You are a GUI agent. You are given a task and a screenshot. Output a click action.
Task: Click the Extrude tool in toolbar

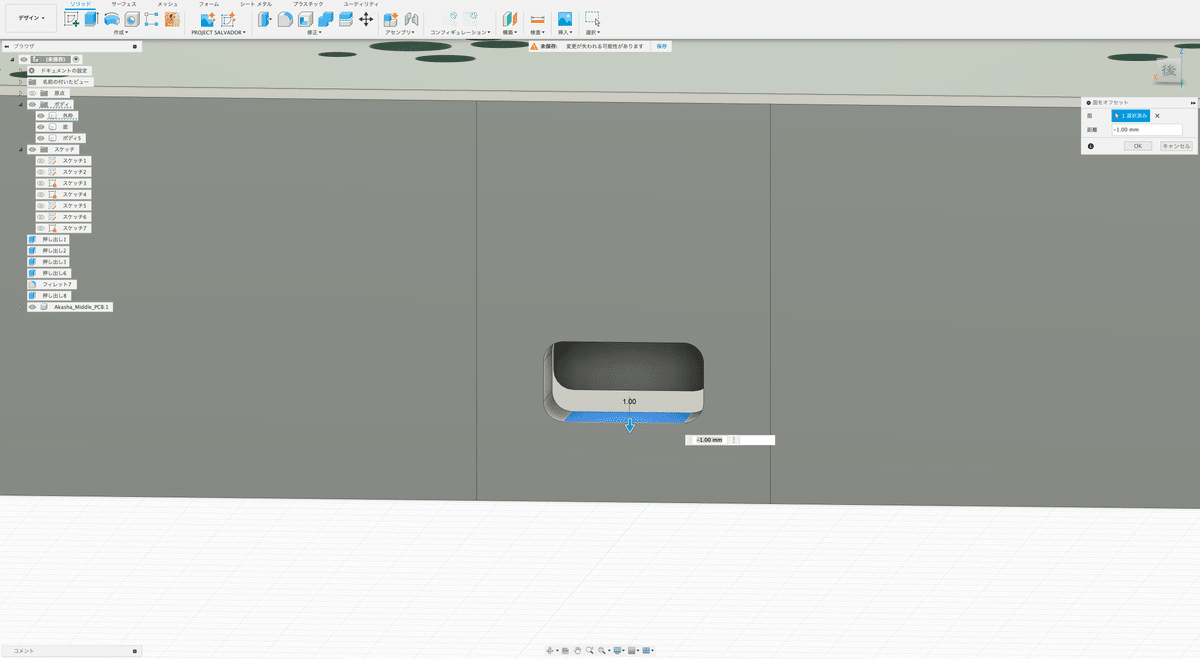click(x=91, y=19)
